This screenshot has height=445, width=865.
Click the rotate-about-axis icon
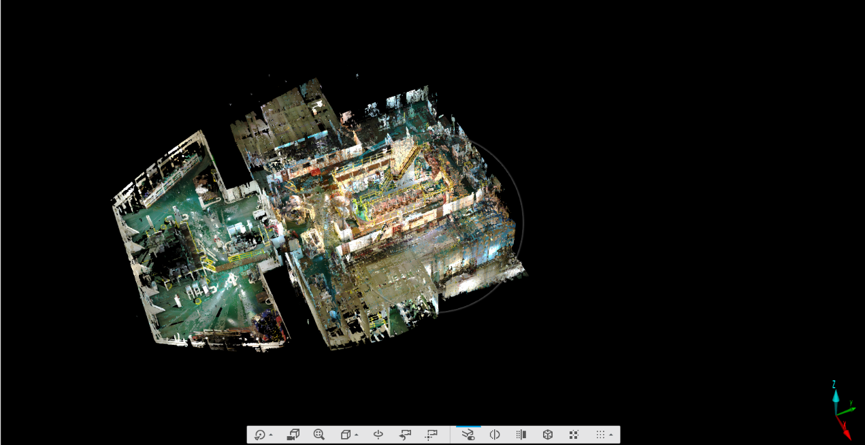(378, 435)
